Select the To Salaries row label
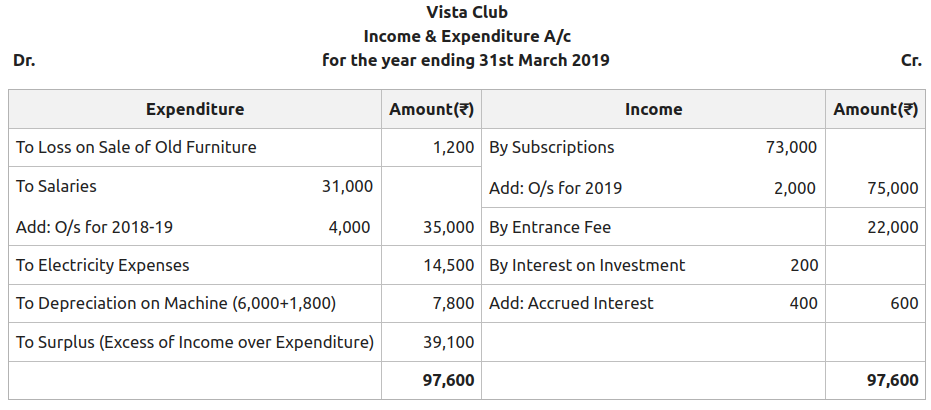The image size is (931, 410). (x=56, y=186)
